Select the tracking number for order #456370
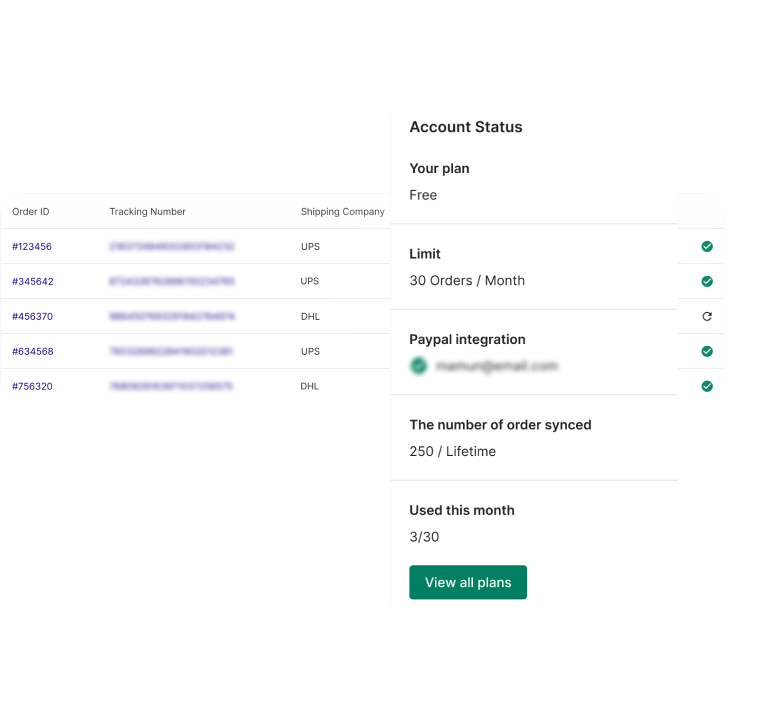The width and height of the screenshot is (760, 718). (x=172, y=316)
